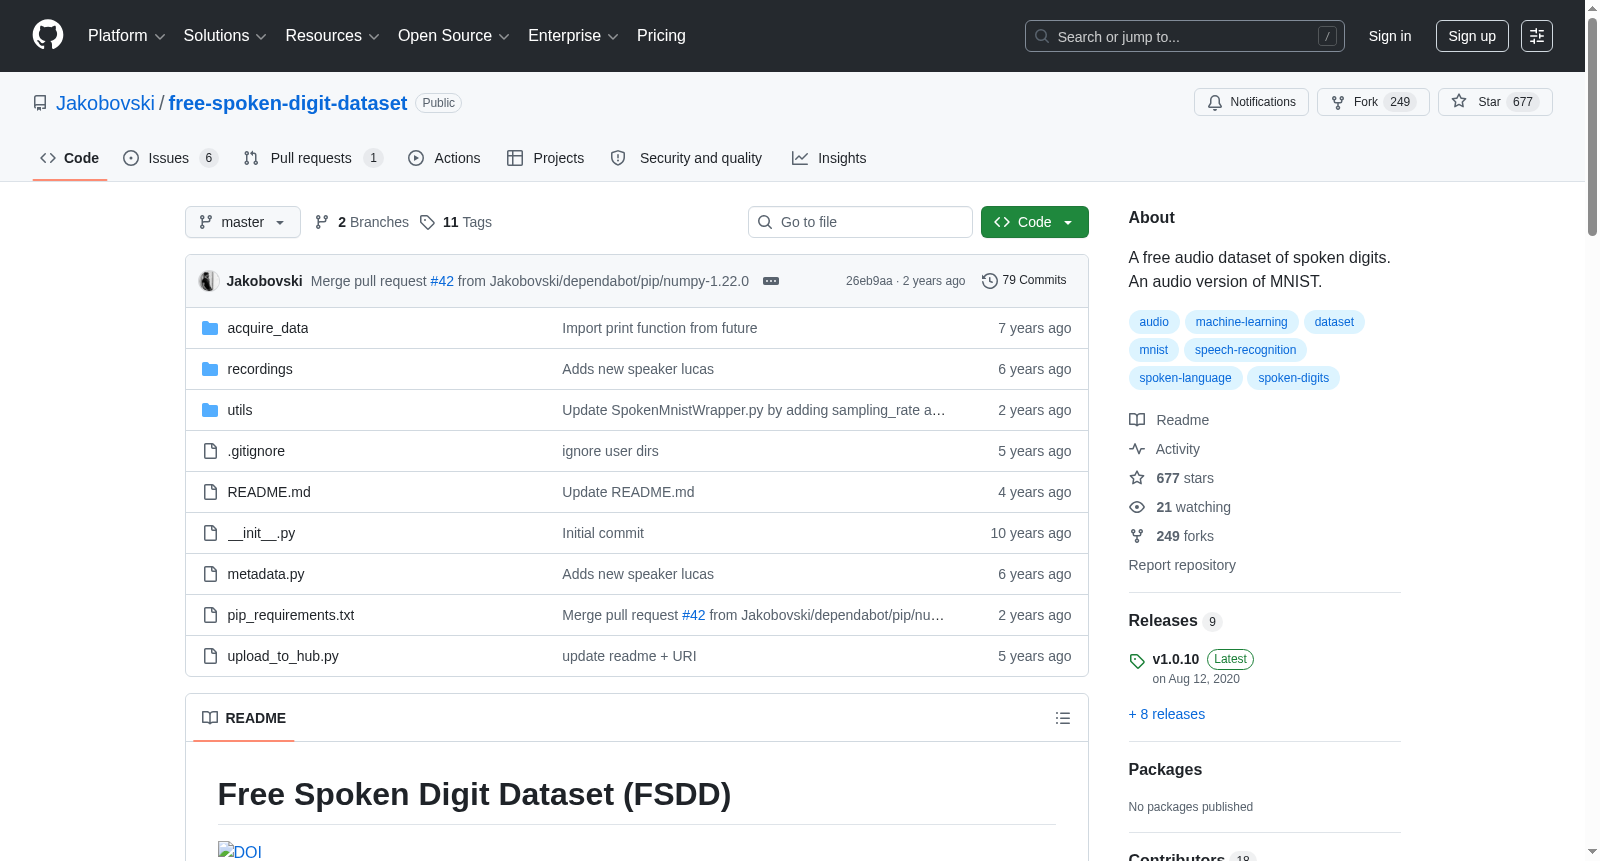Open the 26eb9aa commit hash
Viewport: 1600px width, 861px height.
pyautogui.click(x=869, y=281)
